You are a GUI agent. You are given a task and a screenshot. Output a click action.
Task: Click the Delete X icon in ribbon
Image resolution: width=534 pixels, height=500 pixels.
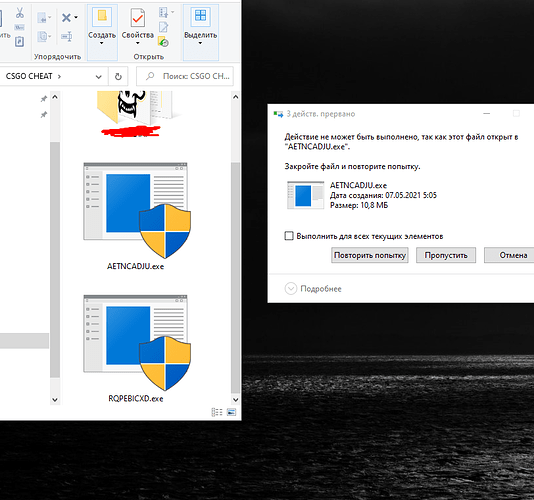[x=66, y=17]
